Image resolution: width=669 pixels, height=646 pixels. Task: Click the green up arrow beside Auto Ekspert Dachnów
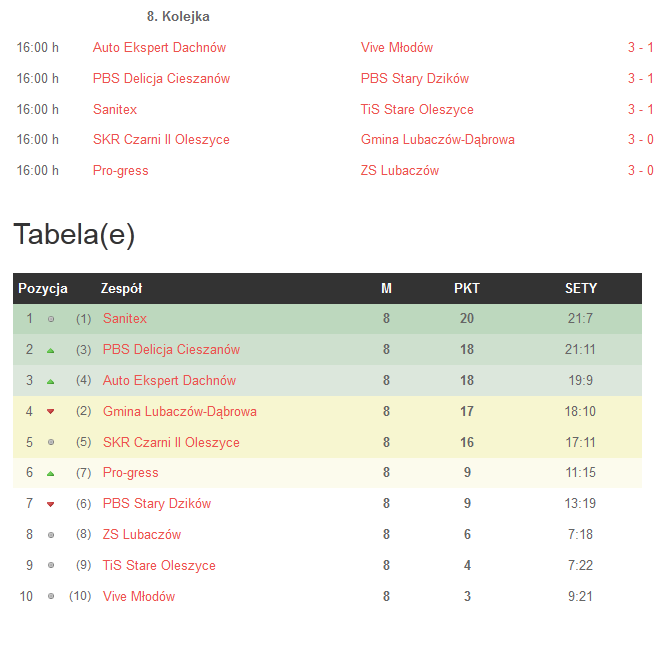51,381
